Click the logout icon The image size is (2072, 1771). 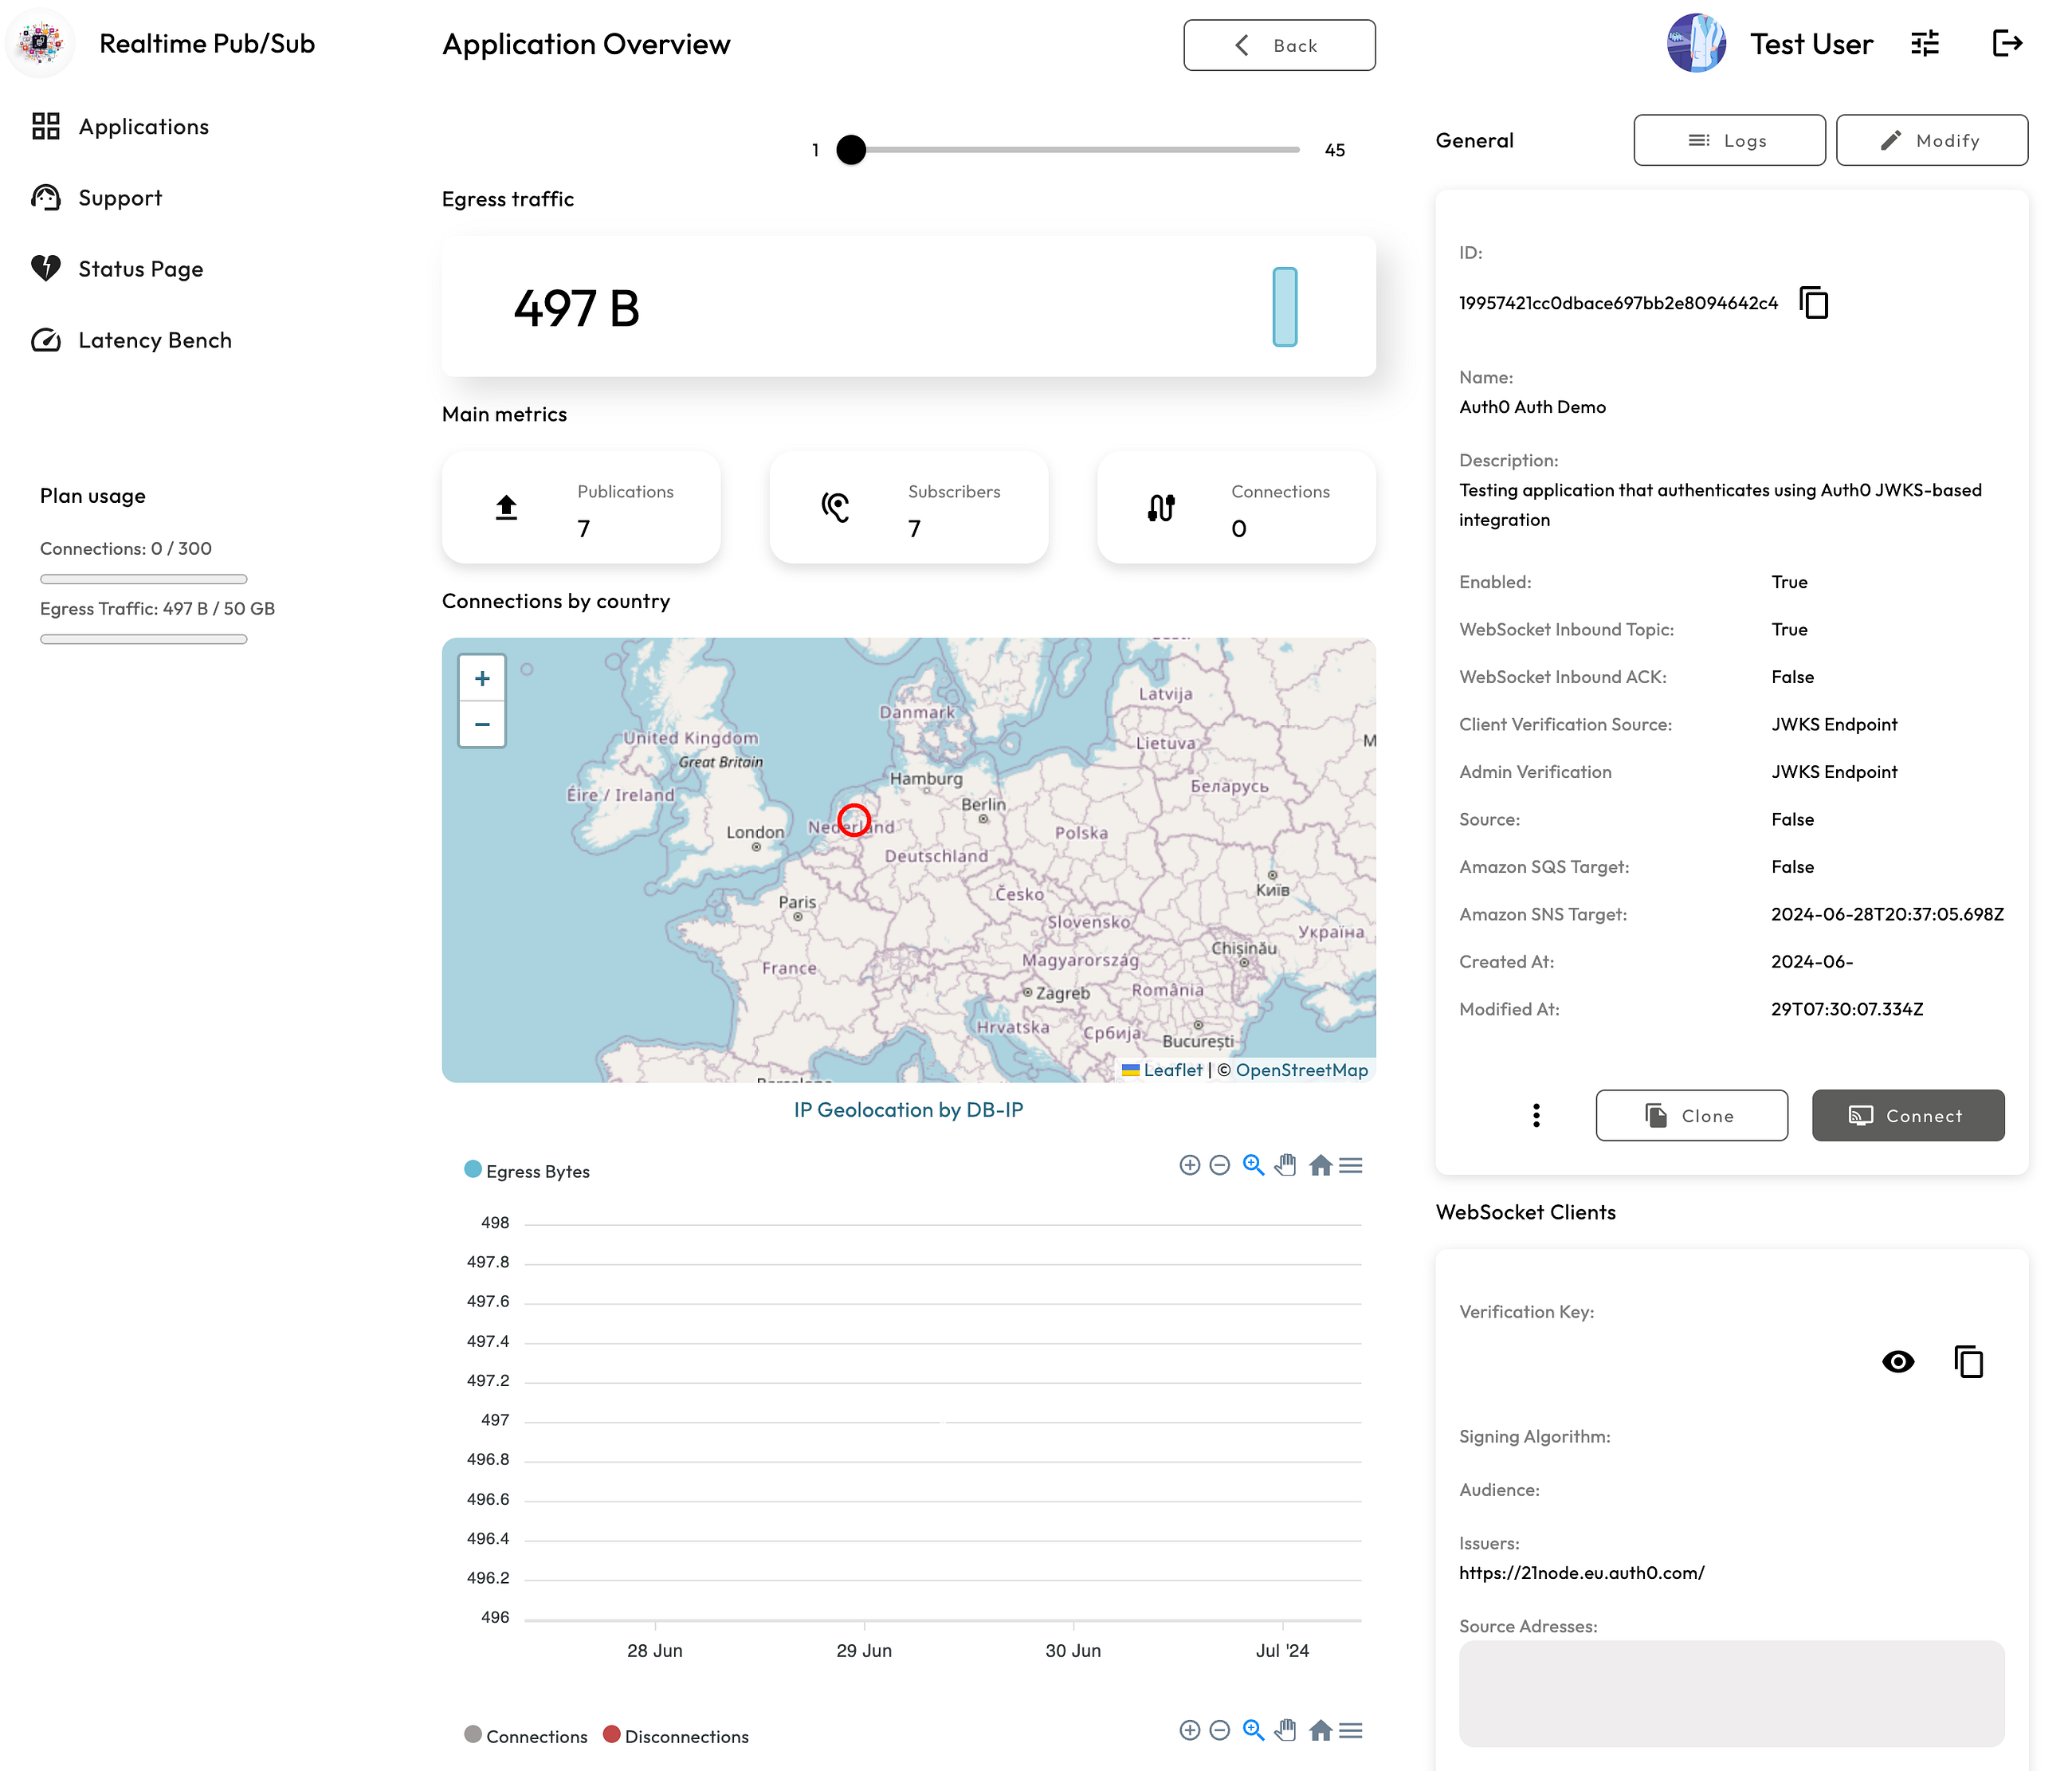click(2007, 43)
